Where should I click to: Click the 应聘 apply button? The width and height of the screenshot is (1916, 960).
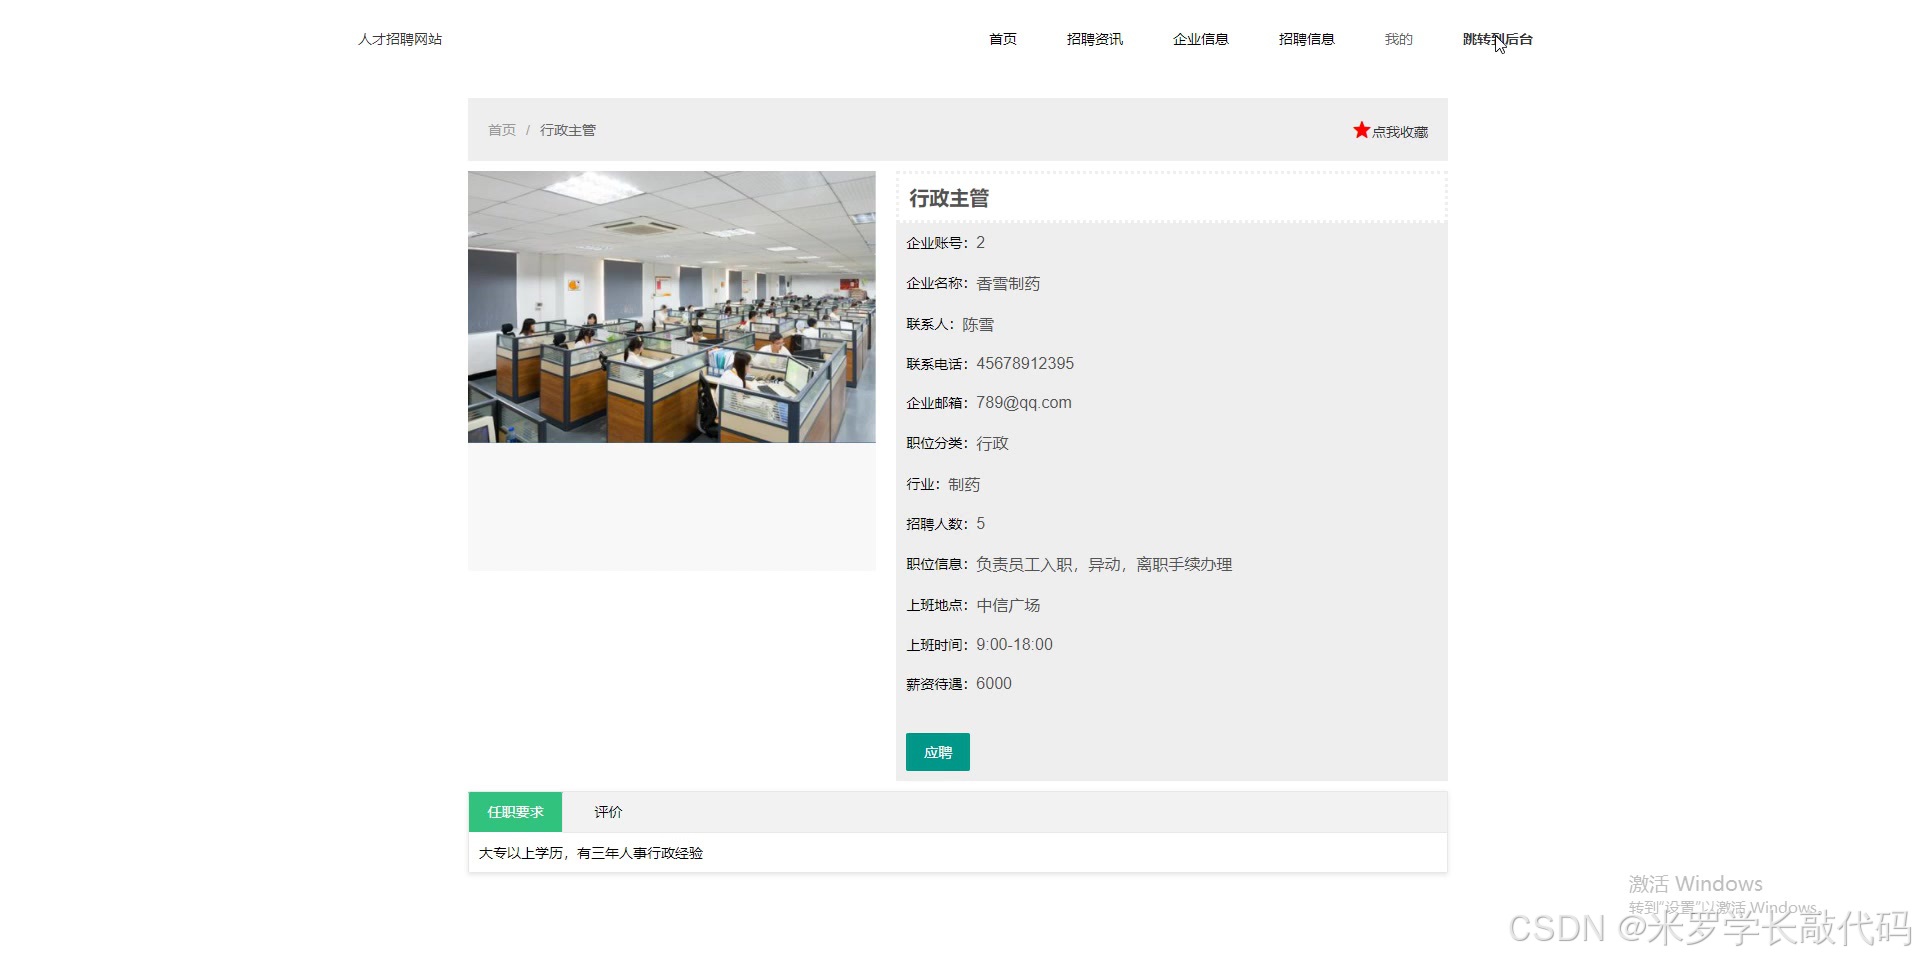[936, 751]
